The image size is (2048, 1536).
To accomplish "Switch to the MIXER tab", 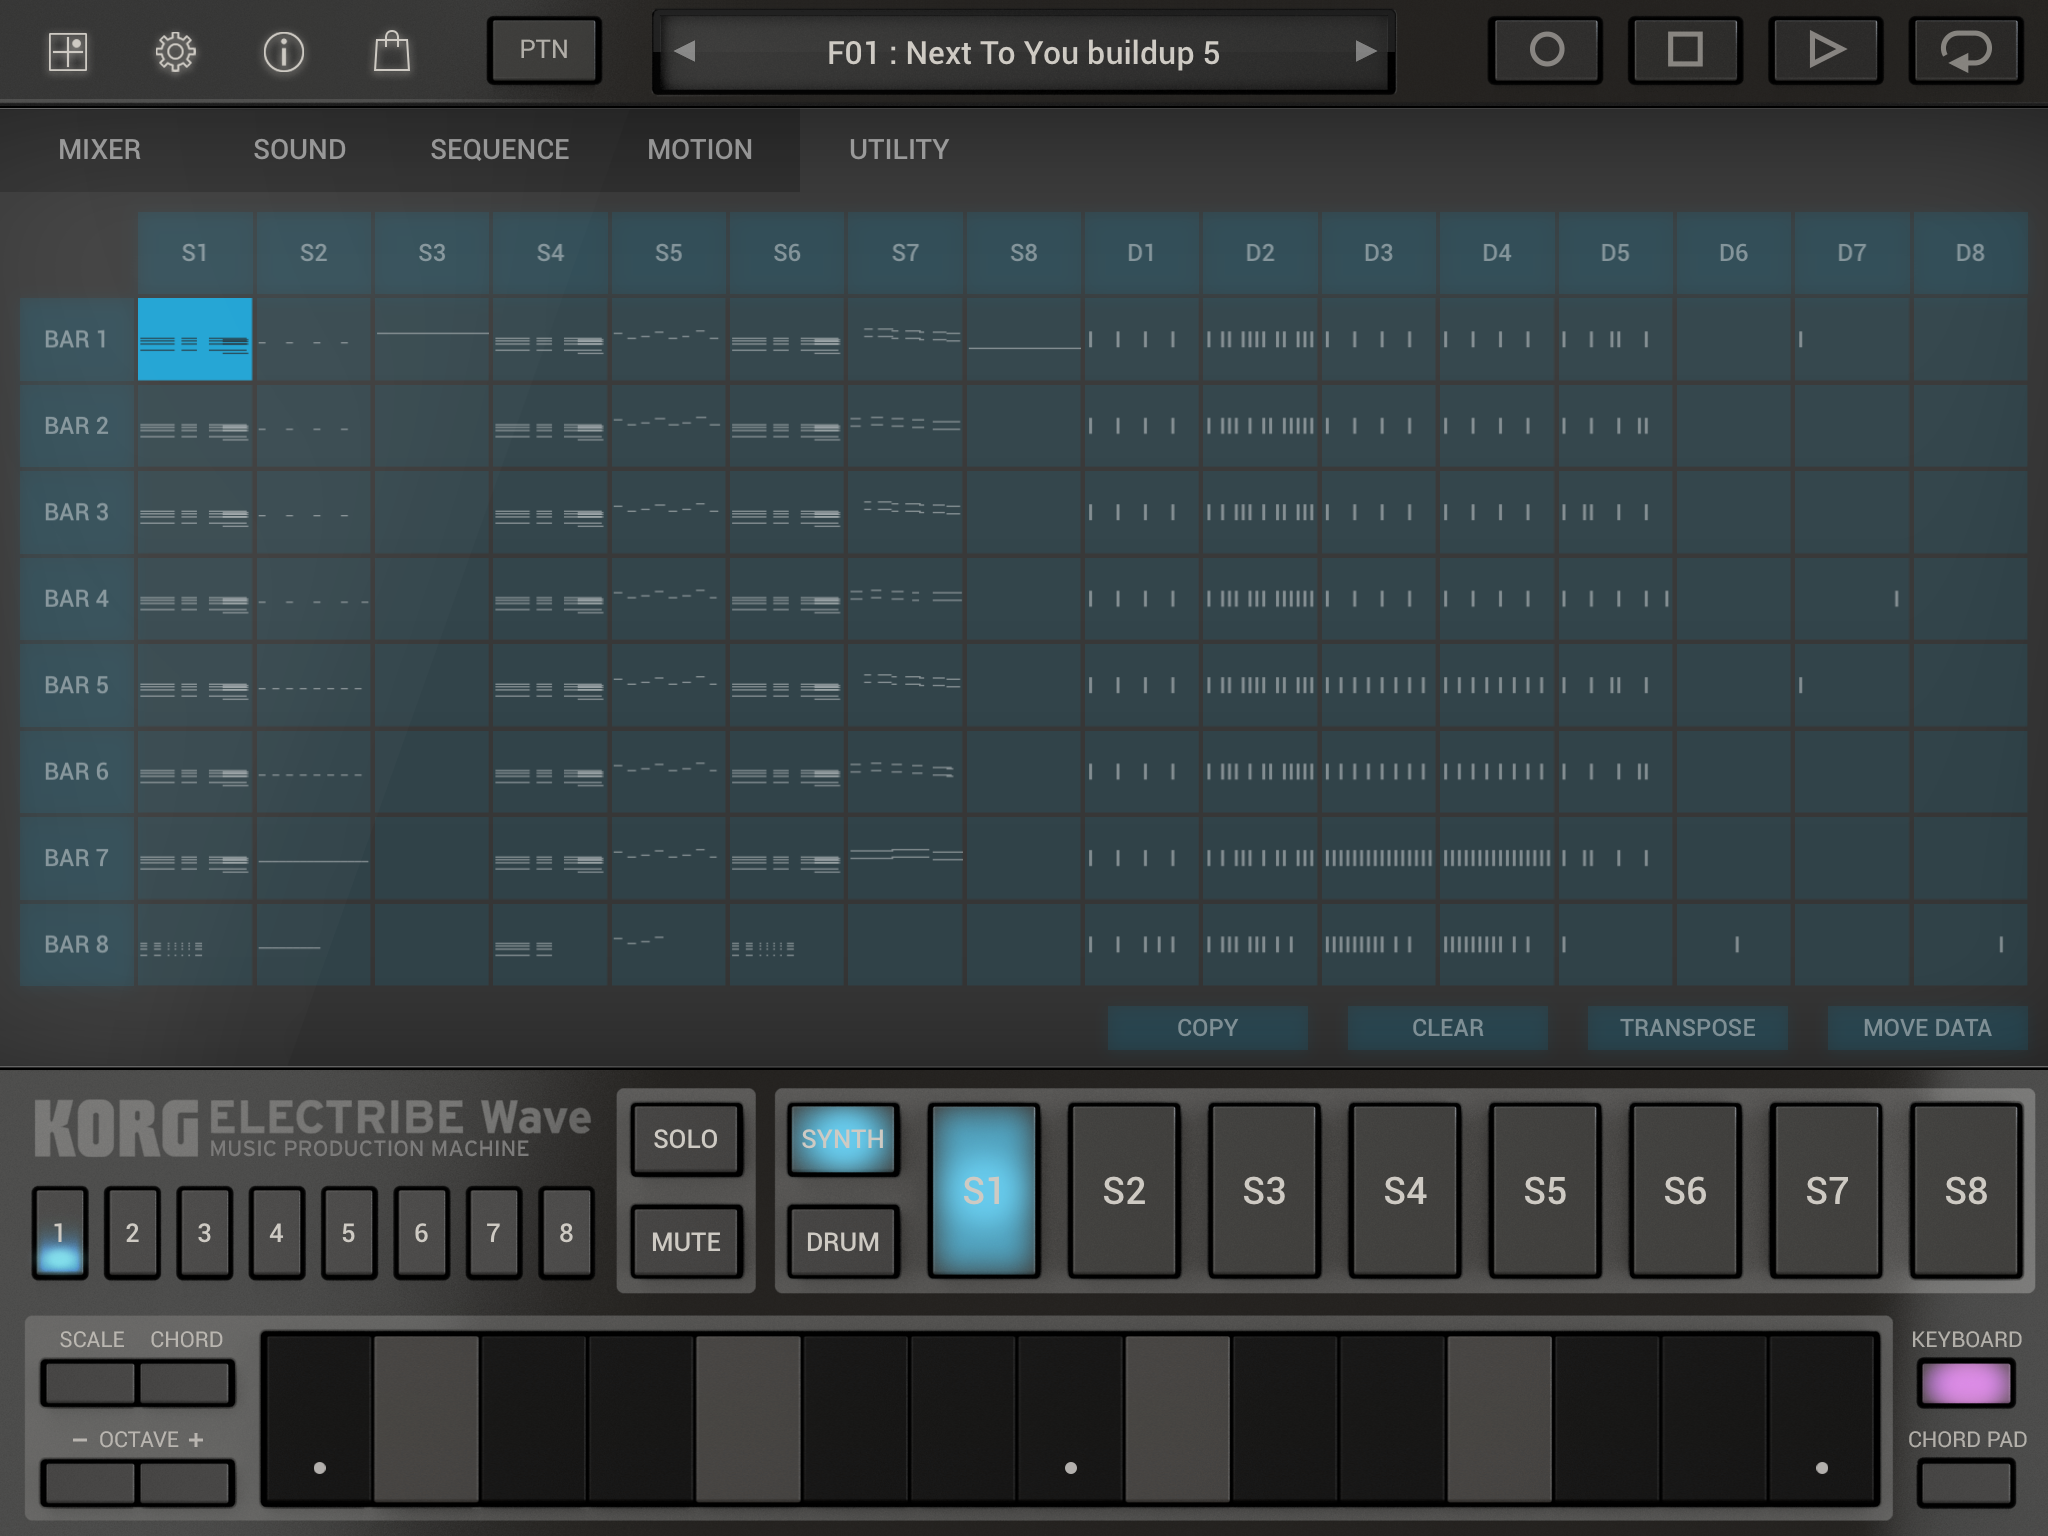I will point(100,150).
